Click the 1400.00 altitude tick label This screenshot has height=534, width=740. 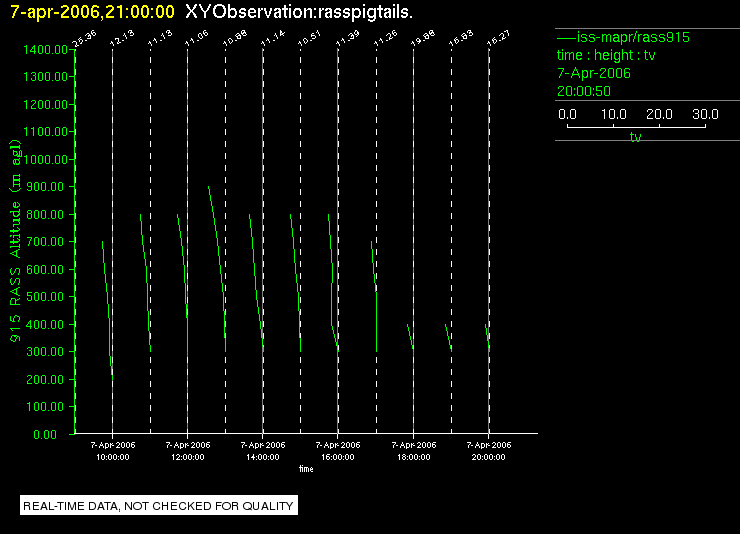coord(45,50)
